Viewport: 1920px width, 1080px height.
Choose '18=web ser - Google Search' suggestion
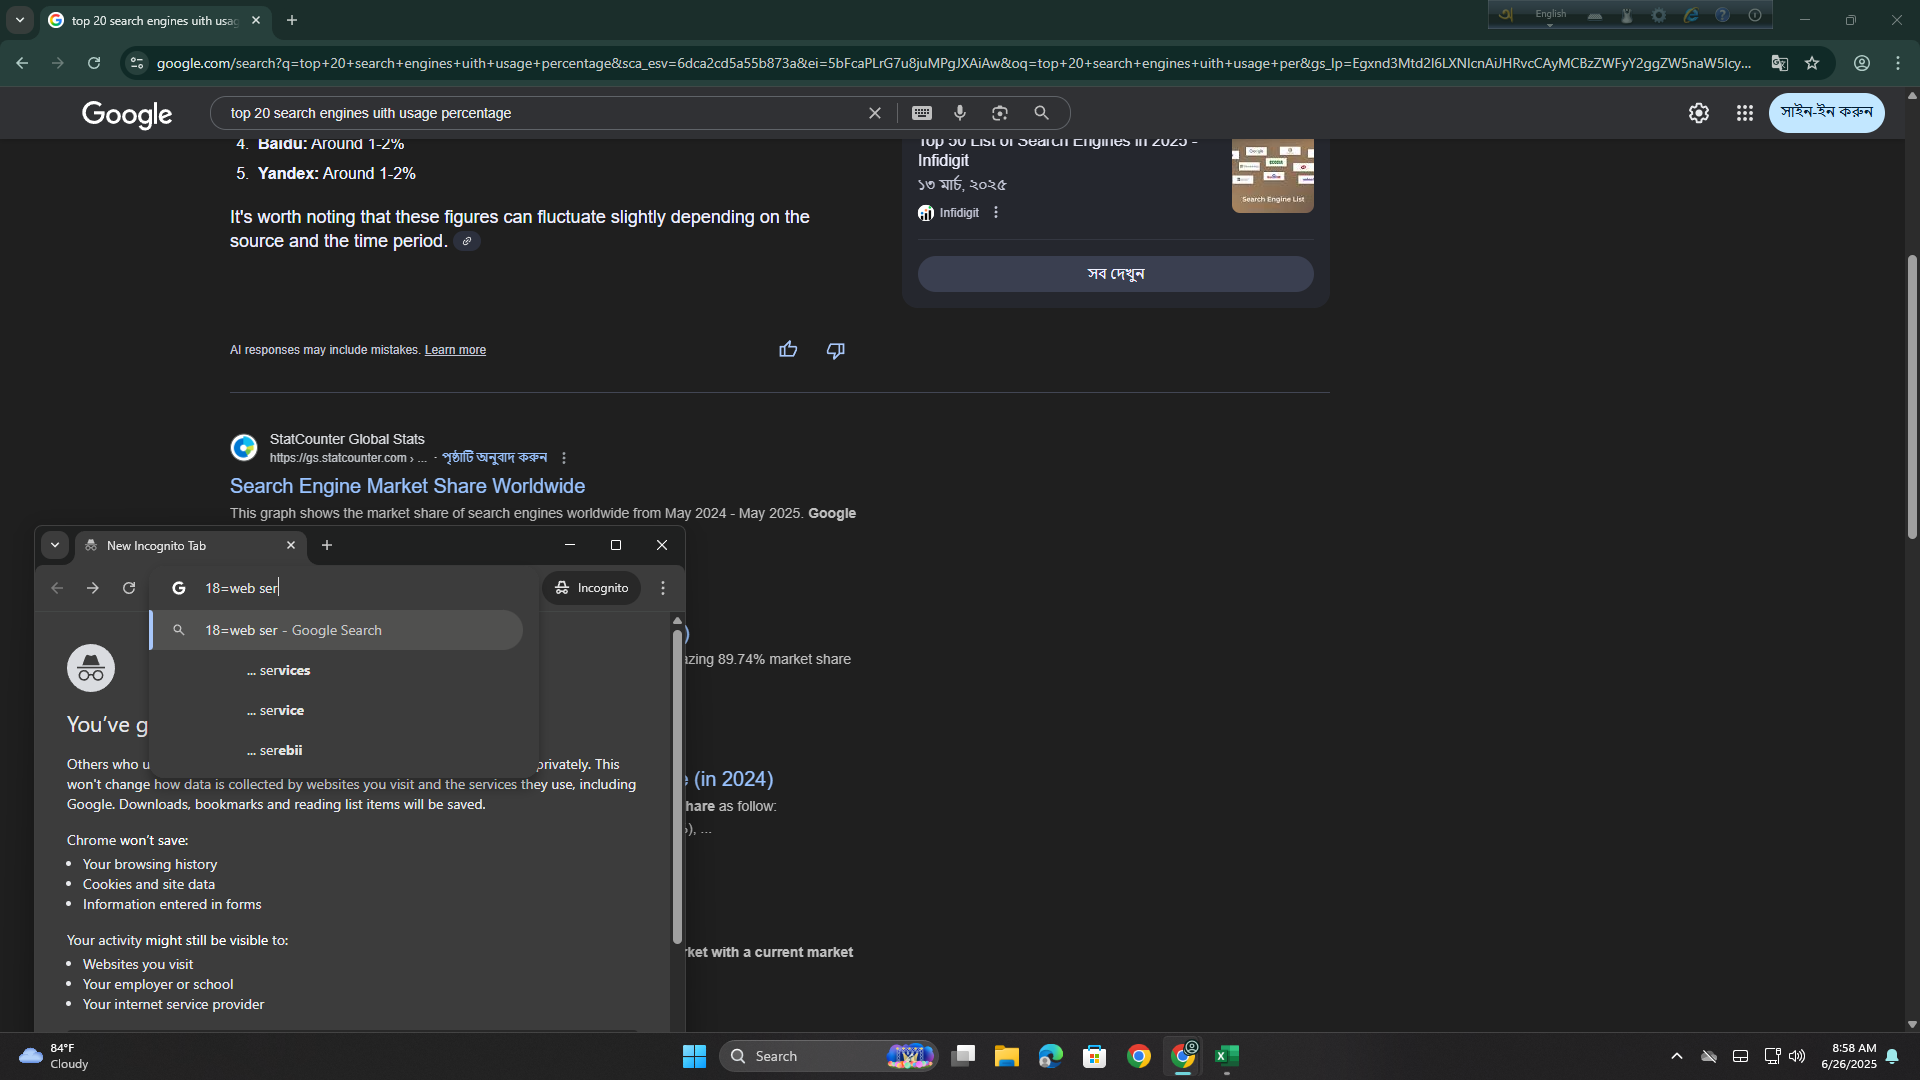click(x=337, y=630)
